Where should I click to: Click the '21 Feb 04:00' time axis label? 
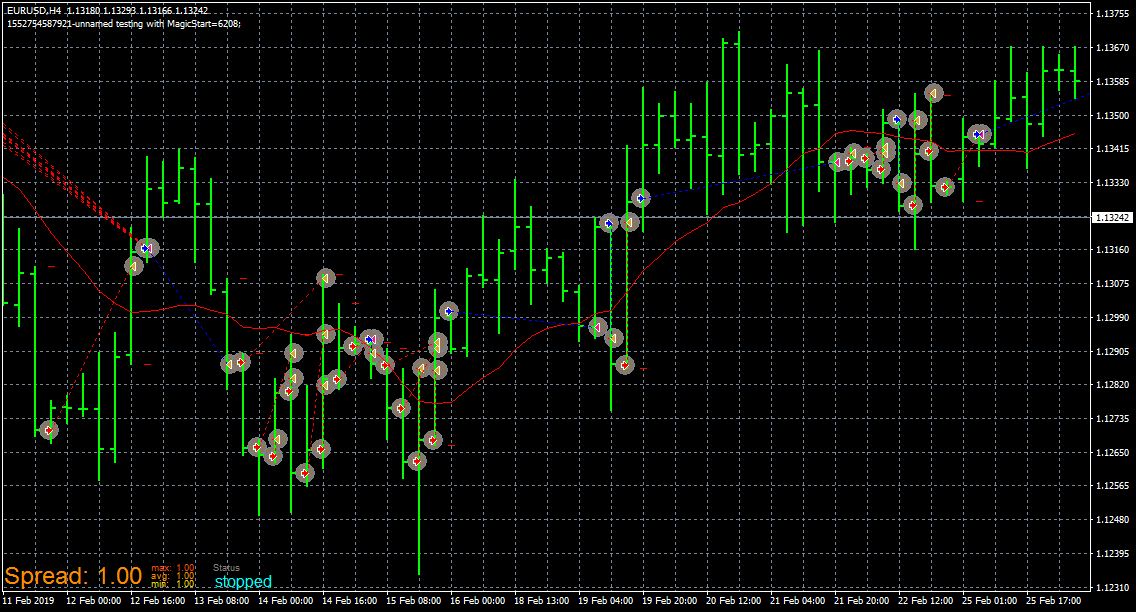click(798, 600)
